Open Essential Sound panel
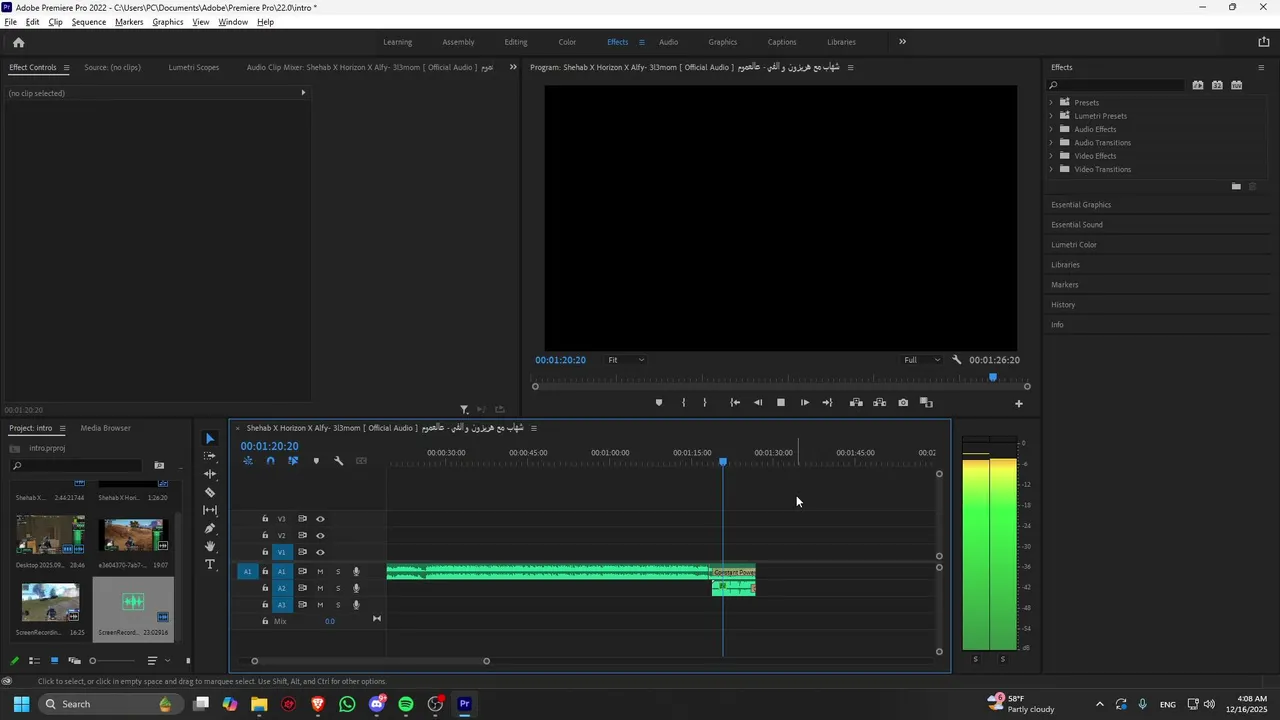Viewport: 1280px width, 720px height. pyautogui.click(x=1077, y=225)
